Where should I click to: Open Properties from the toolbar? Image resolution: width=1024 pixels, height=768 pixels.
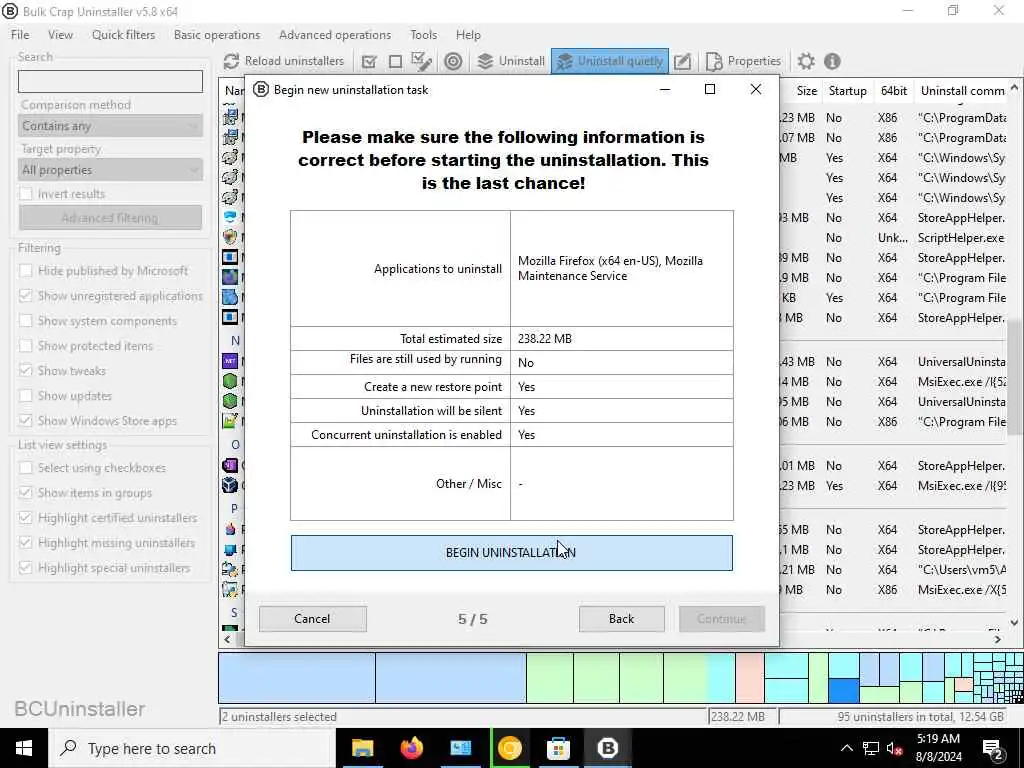point(743,61)
